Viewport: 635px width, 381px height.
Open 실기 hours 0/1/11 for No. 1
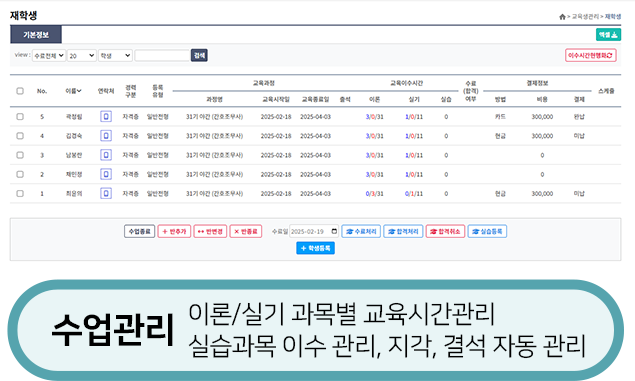tap(414, 194)
